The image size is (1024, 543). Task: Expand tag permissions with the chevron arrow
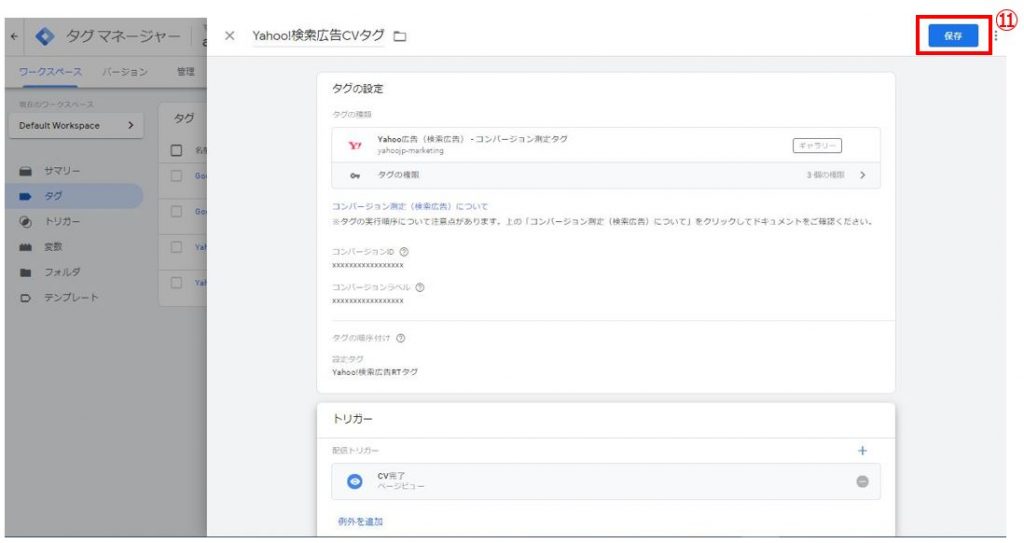pyautogui.click(x=863, y=175)
